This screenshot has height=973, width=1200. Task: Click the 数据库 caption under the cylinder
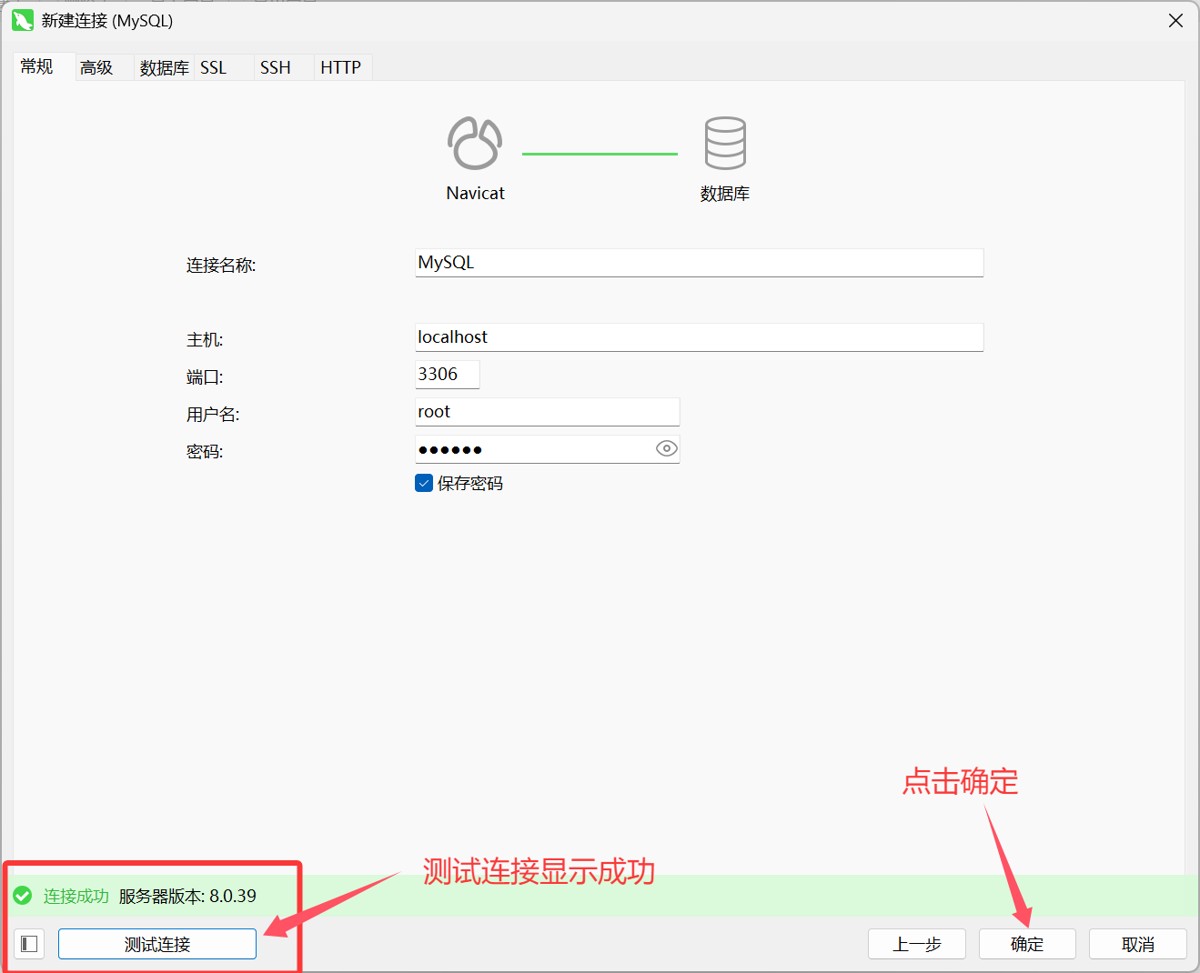[x=725, y=194]
